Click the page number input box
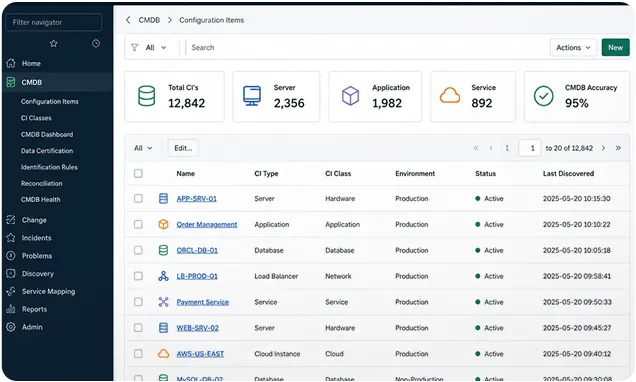The width and height of the screenshot is (636, 382). [530, 148]
